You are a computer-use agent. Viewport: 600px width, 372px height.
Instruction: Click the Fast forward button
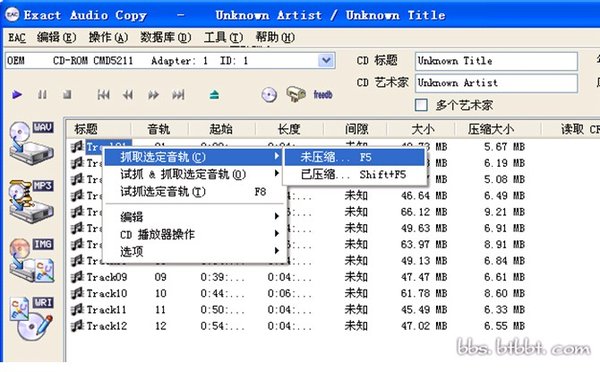[153, 95]
